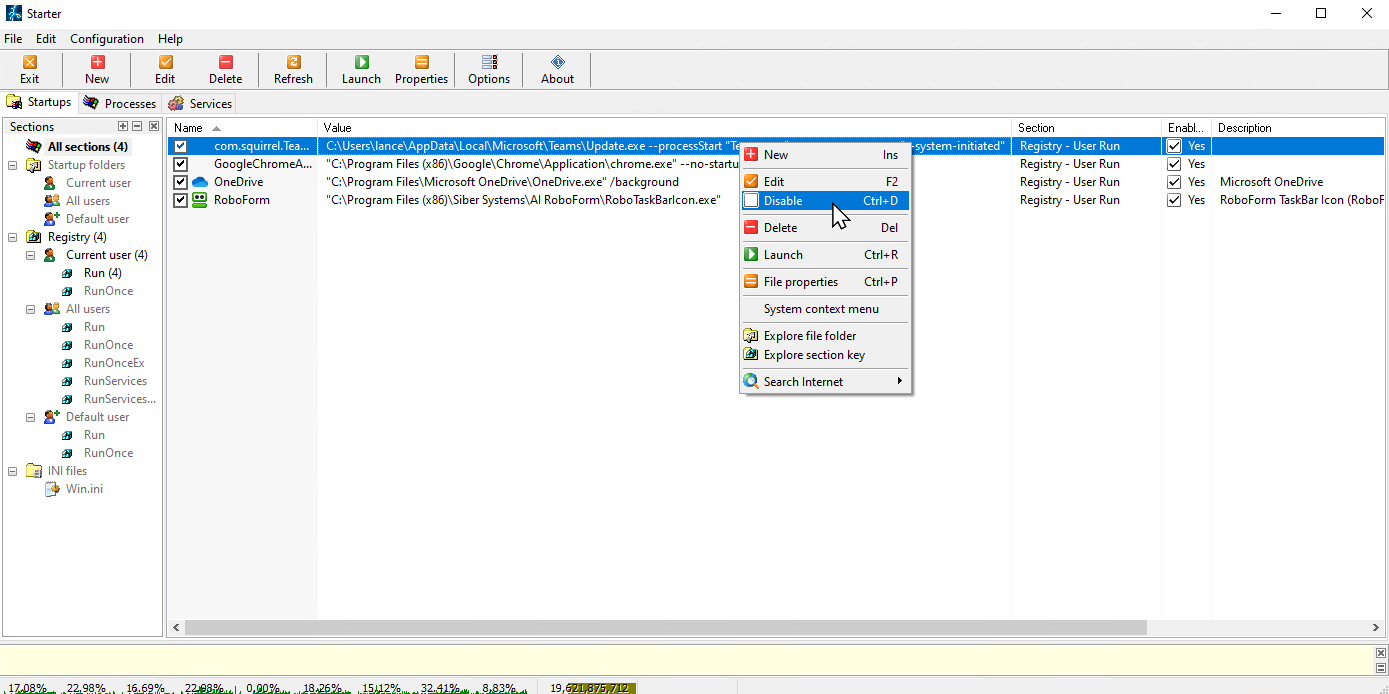Open the Configuration menu
This screenshot has height=694, width=1389.
[x=106, y=39]
